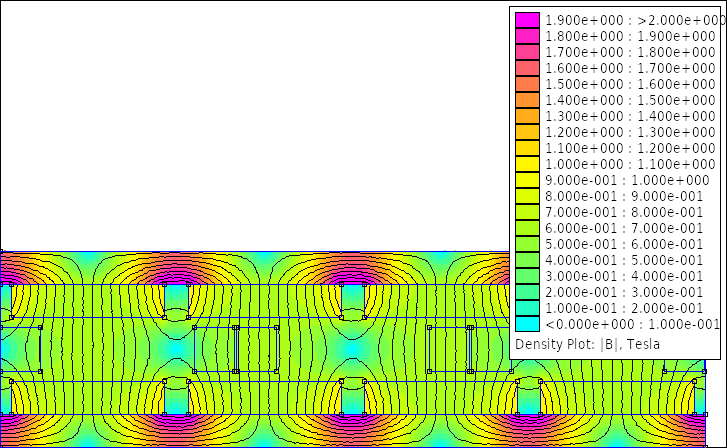This screenshot has width=727, height=448.
Task: Click the '8.000e-001 : 9.000e-001' range label
Action: coord(624,196)
